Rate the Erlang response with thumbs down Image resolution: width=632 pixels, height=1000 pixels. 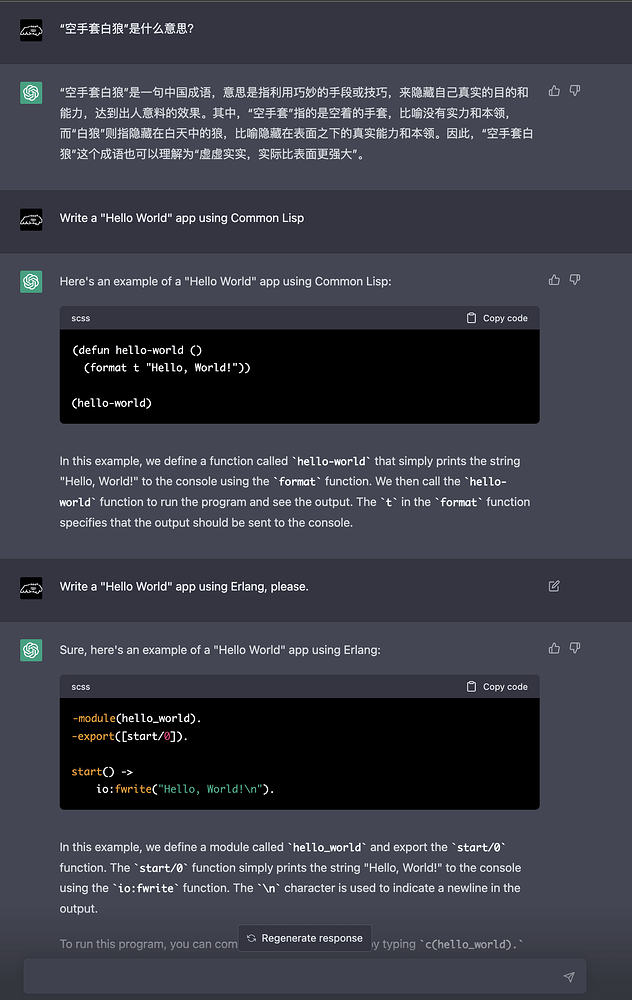click(x=575, y=648)
